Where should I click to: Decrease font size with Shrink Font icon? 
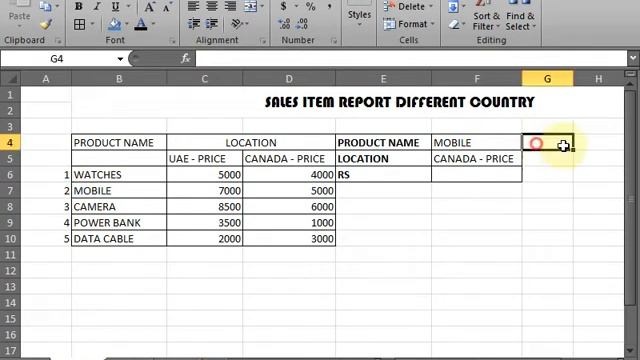[167, 7]
